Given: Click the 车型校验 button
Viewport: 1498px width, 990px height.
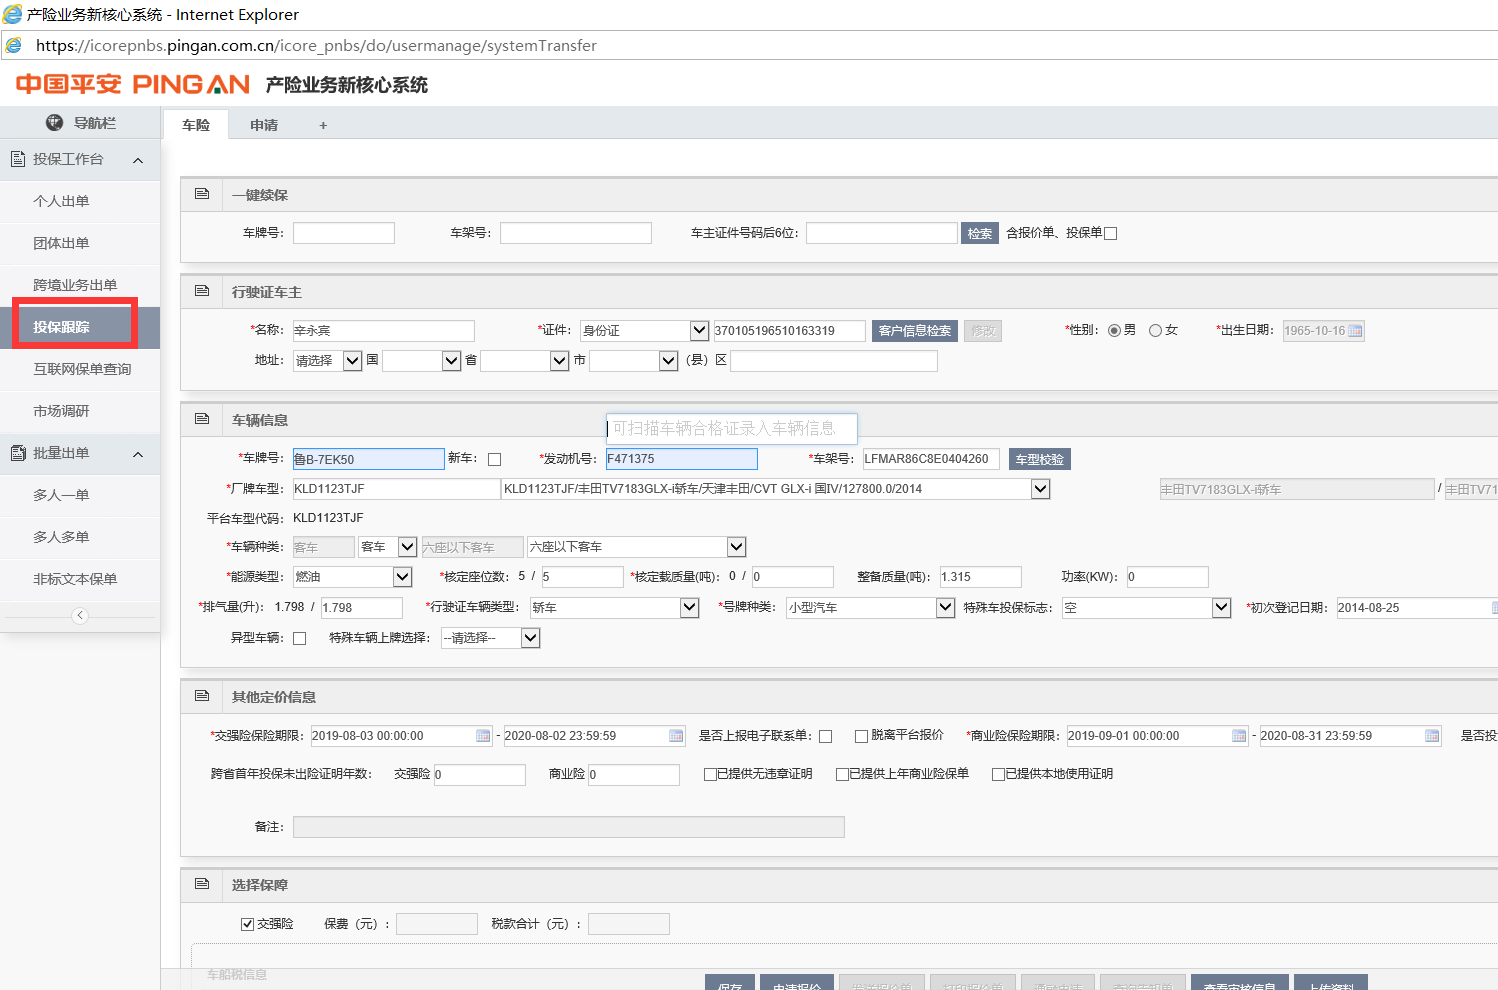Looking at the screenshot, I should pos(1039,459).
